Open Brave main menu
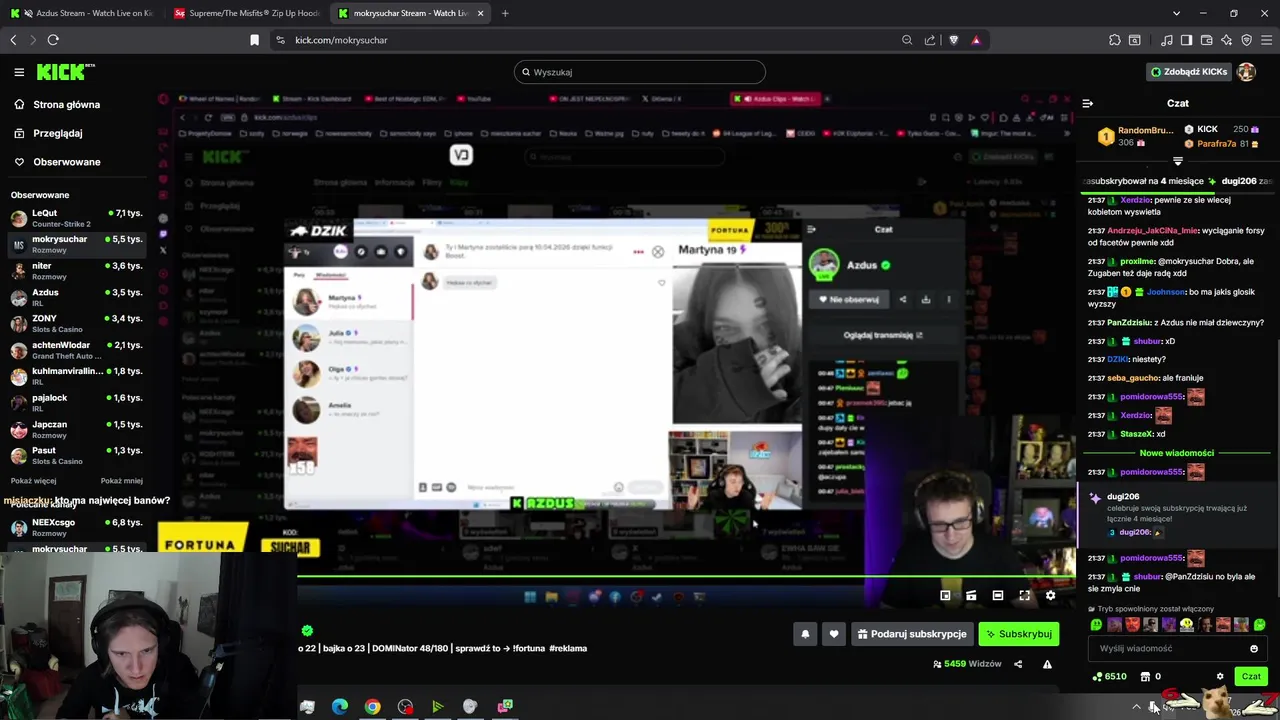Image resolution: width=1280 pixels, height=720 pixels. 1267,40
